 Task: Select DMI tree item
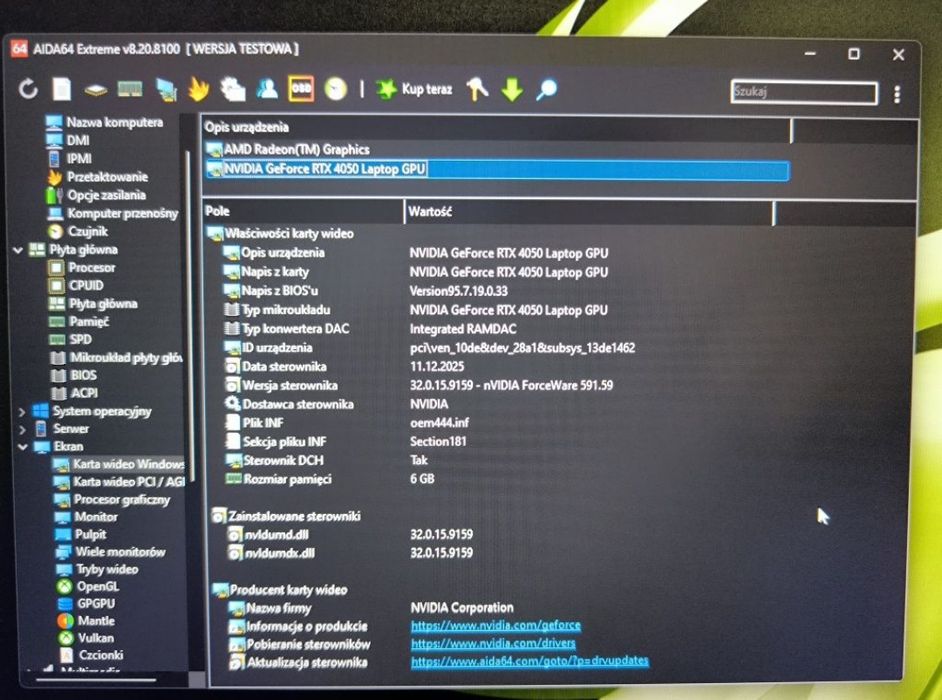tap(68, 140)
